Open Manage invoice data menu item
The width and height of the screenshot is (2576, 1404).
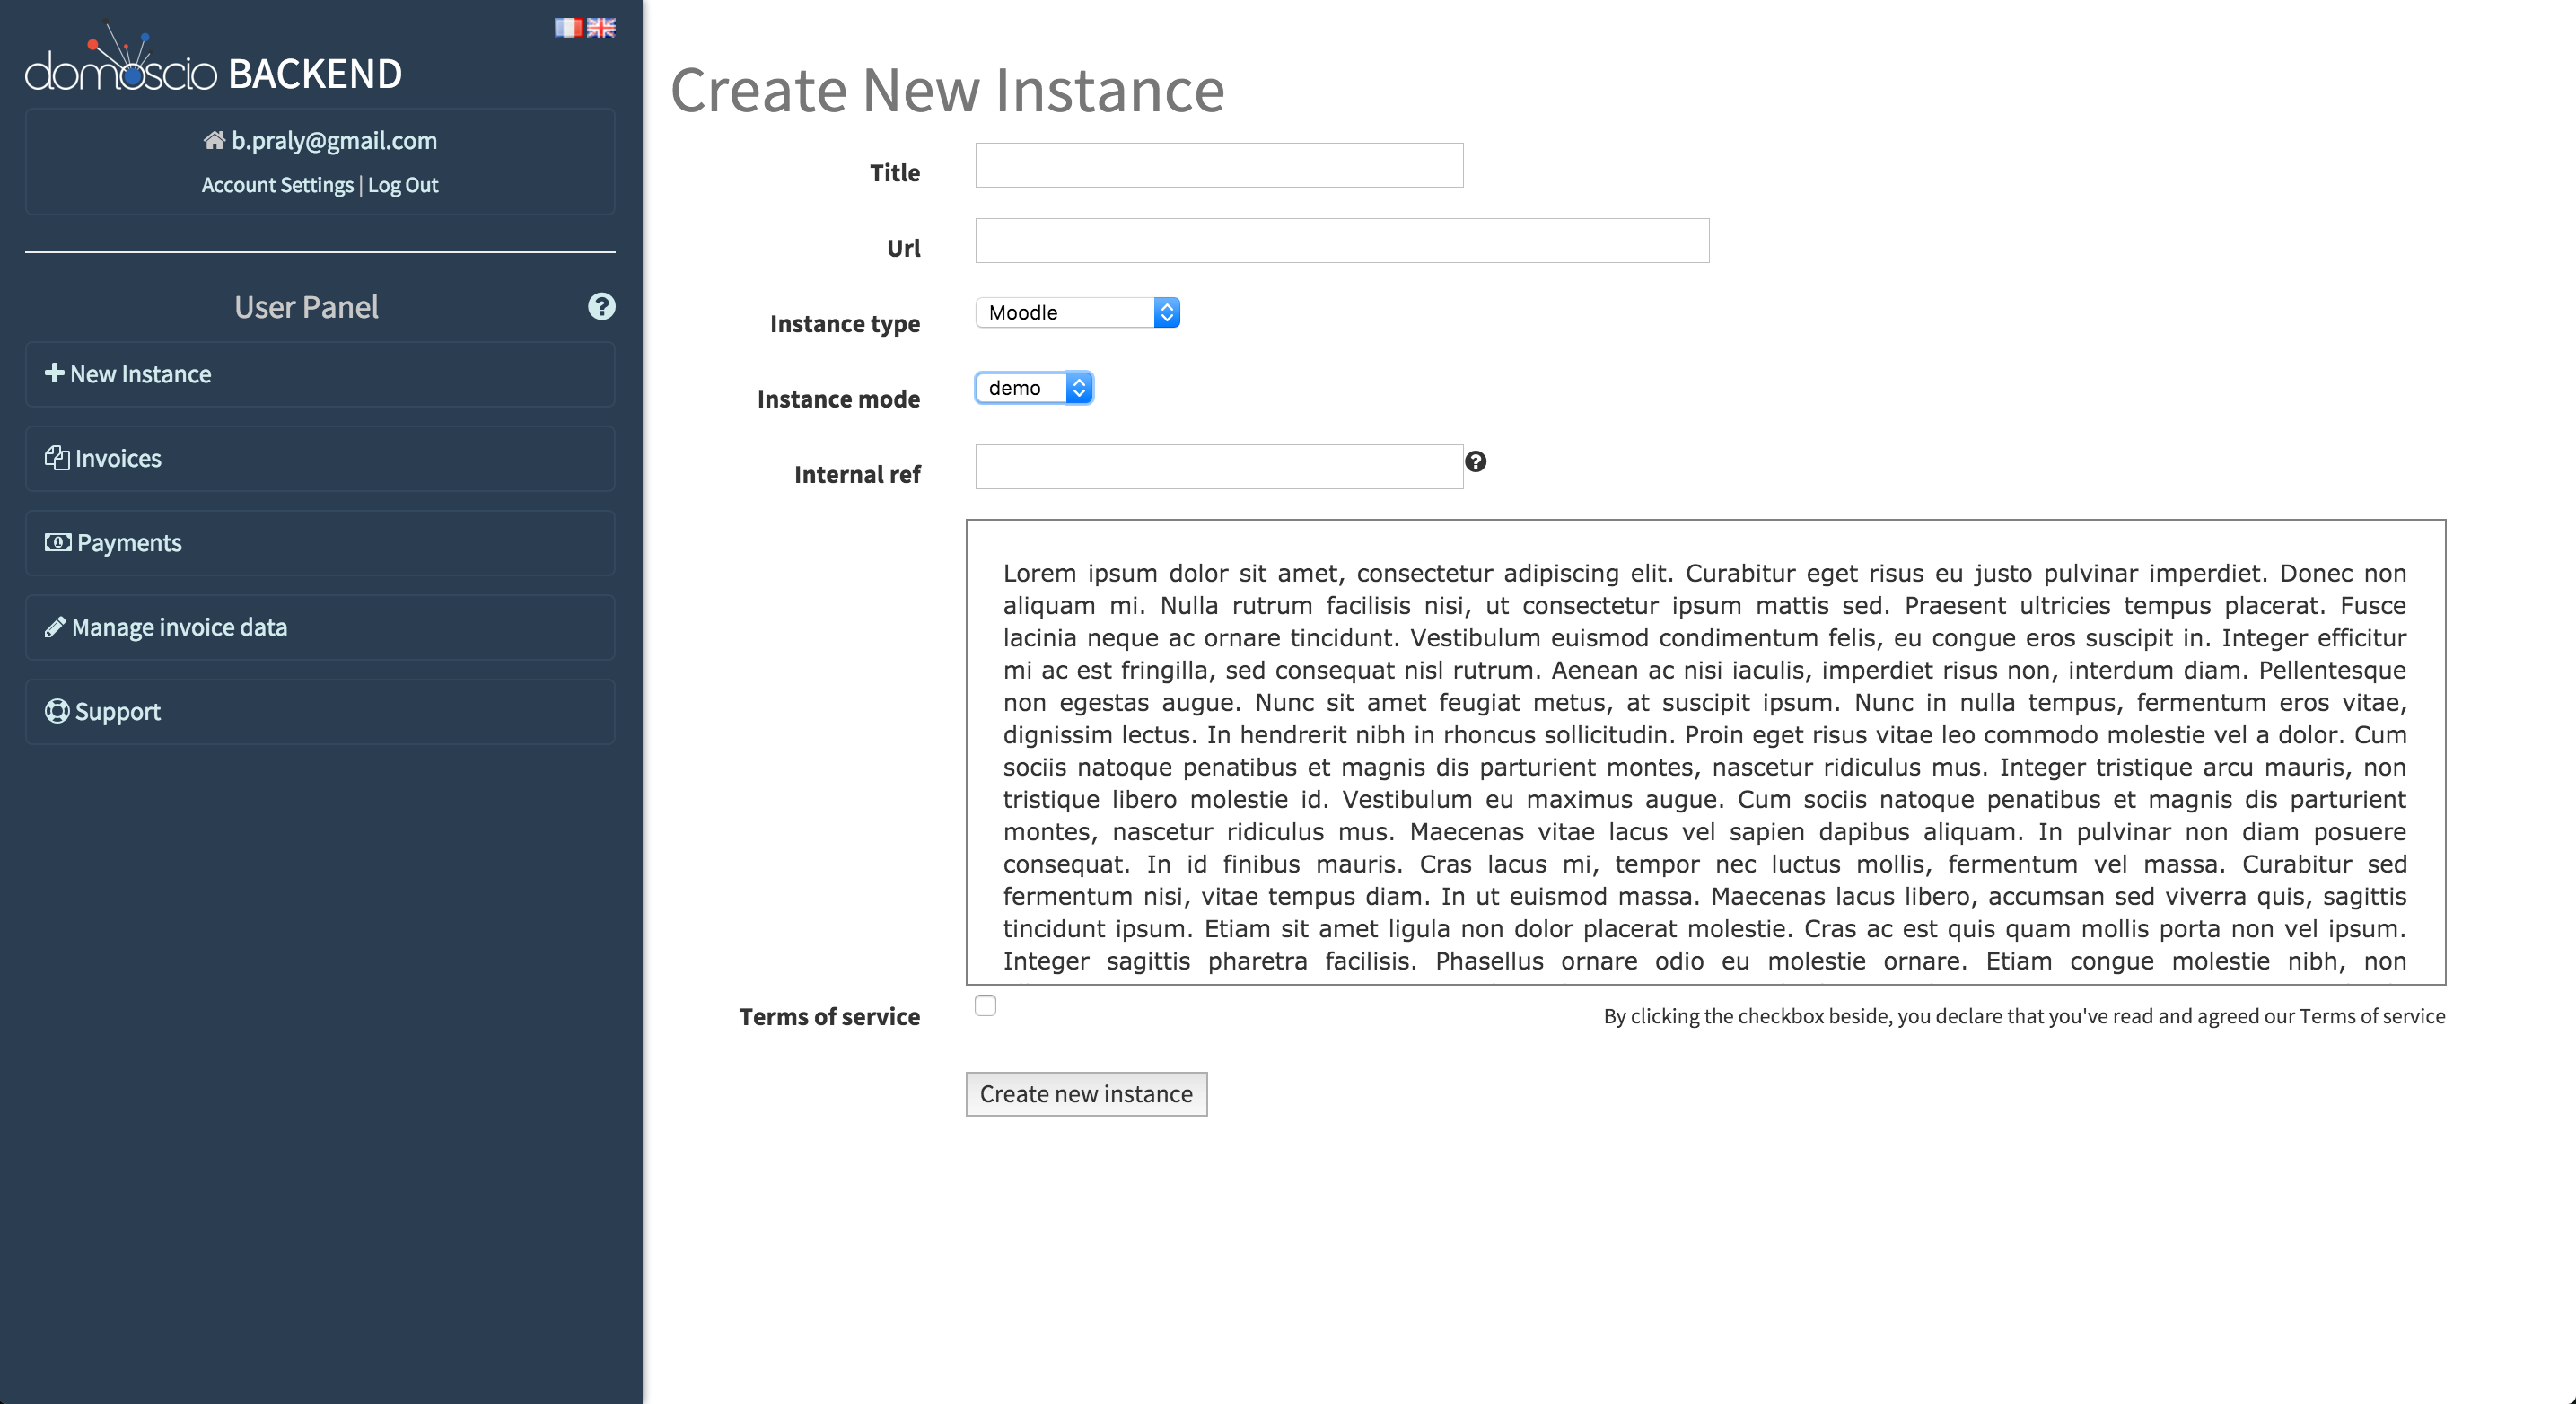pyautogui.click(x=179, y=627)
